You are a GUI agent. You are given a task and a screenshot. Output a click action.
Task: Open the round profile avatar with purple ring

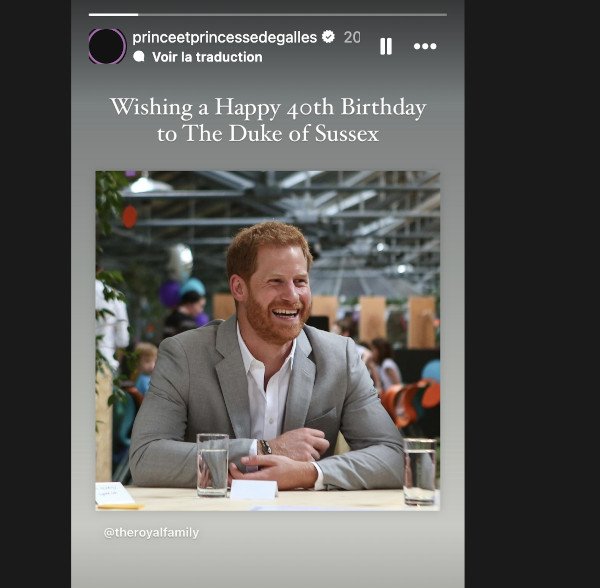[x=107, y=46]
